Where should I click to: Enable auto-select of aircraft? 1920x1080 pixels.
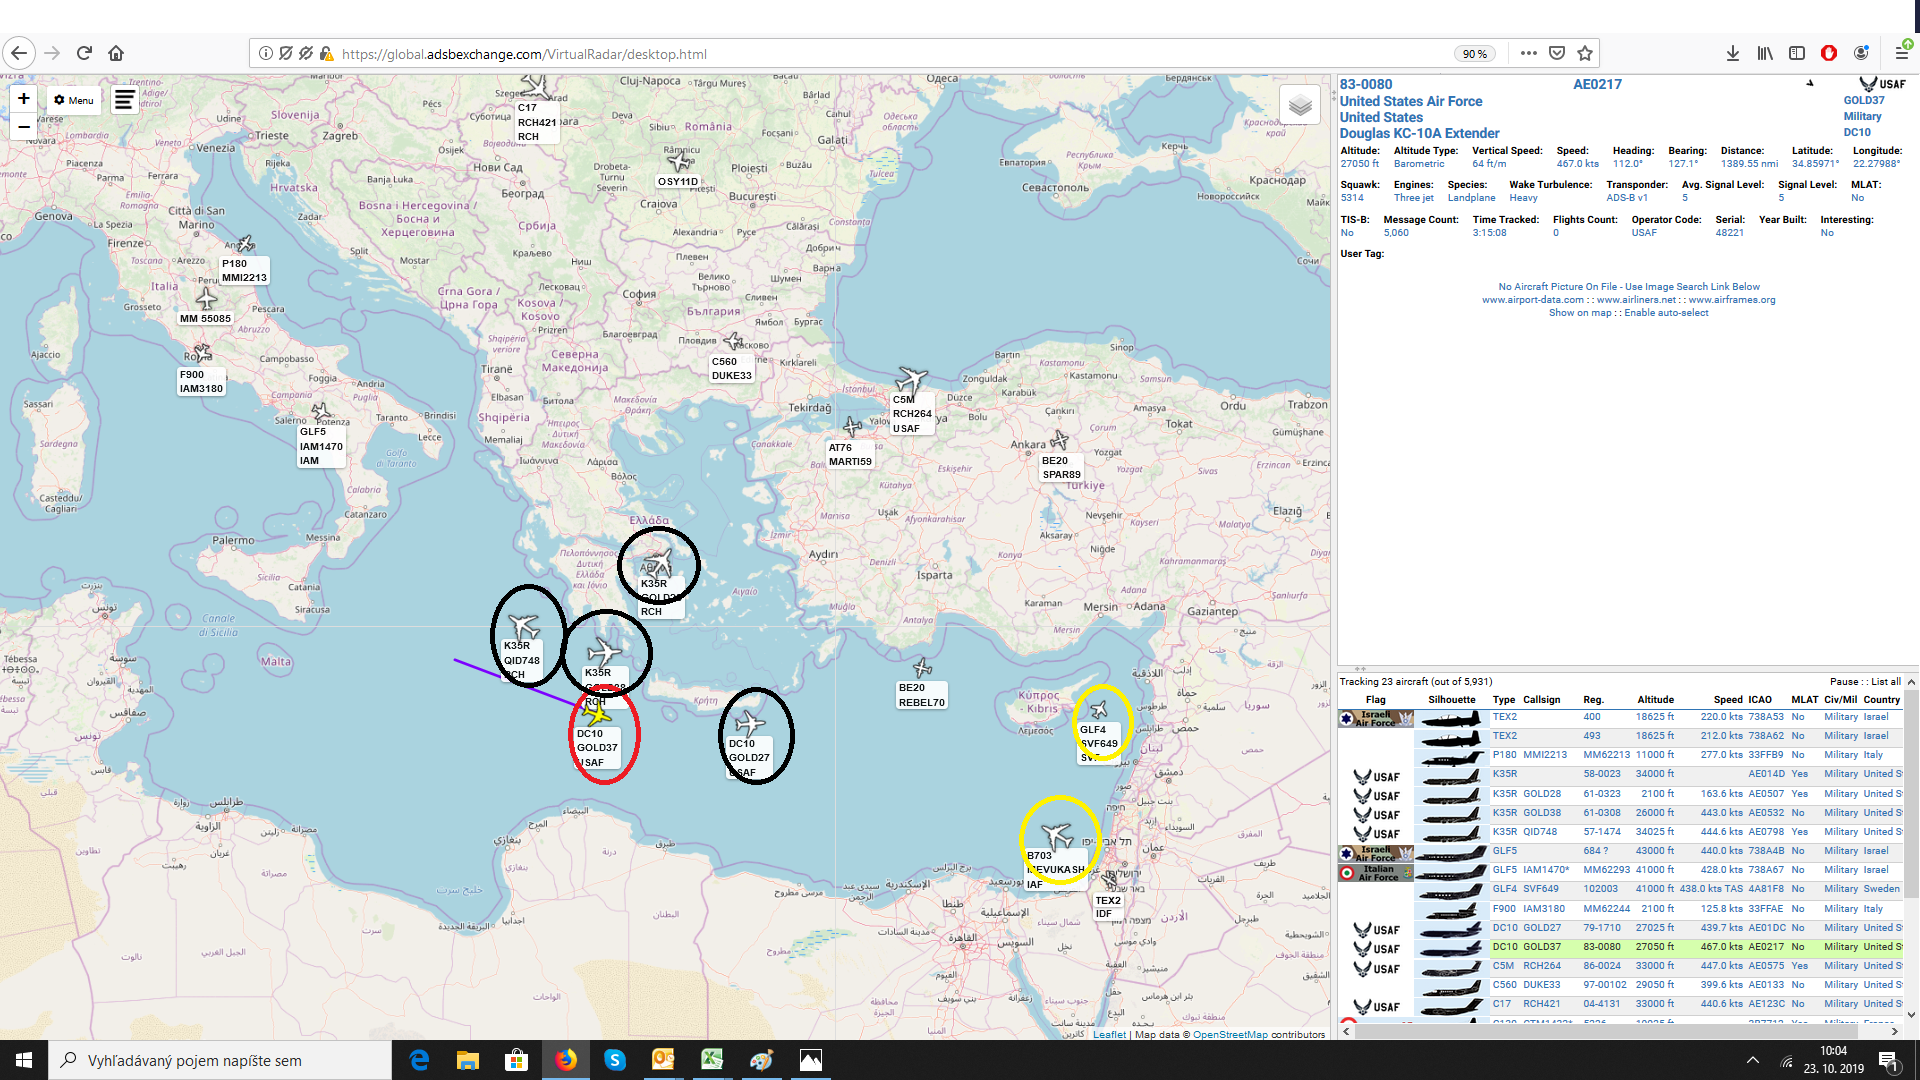tap(1666, 313)
